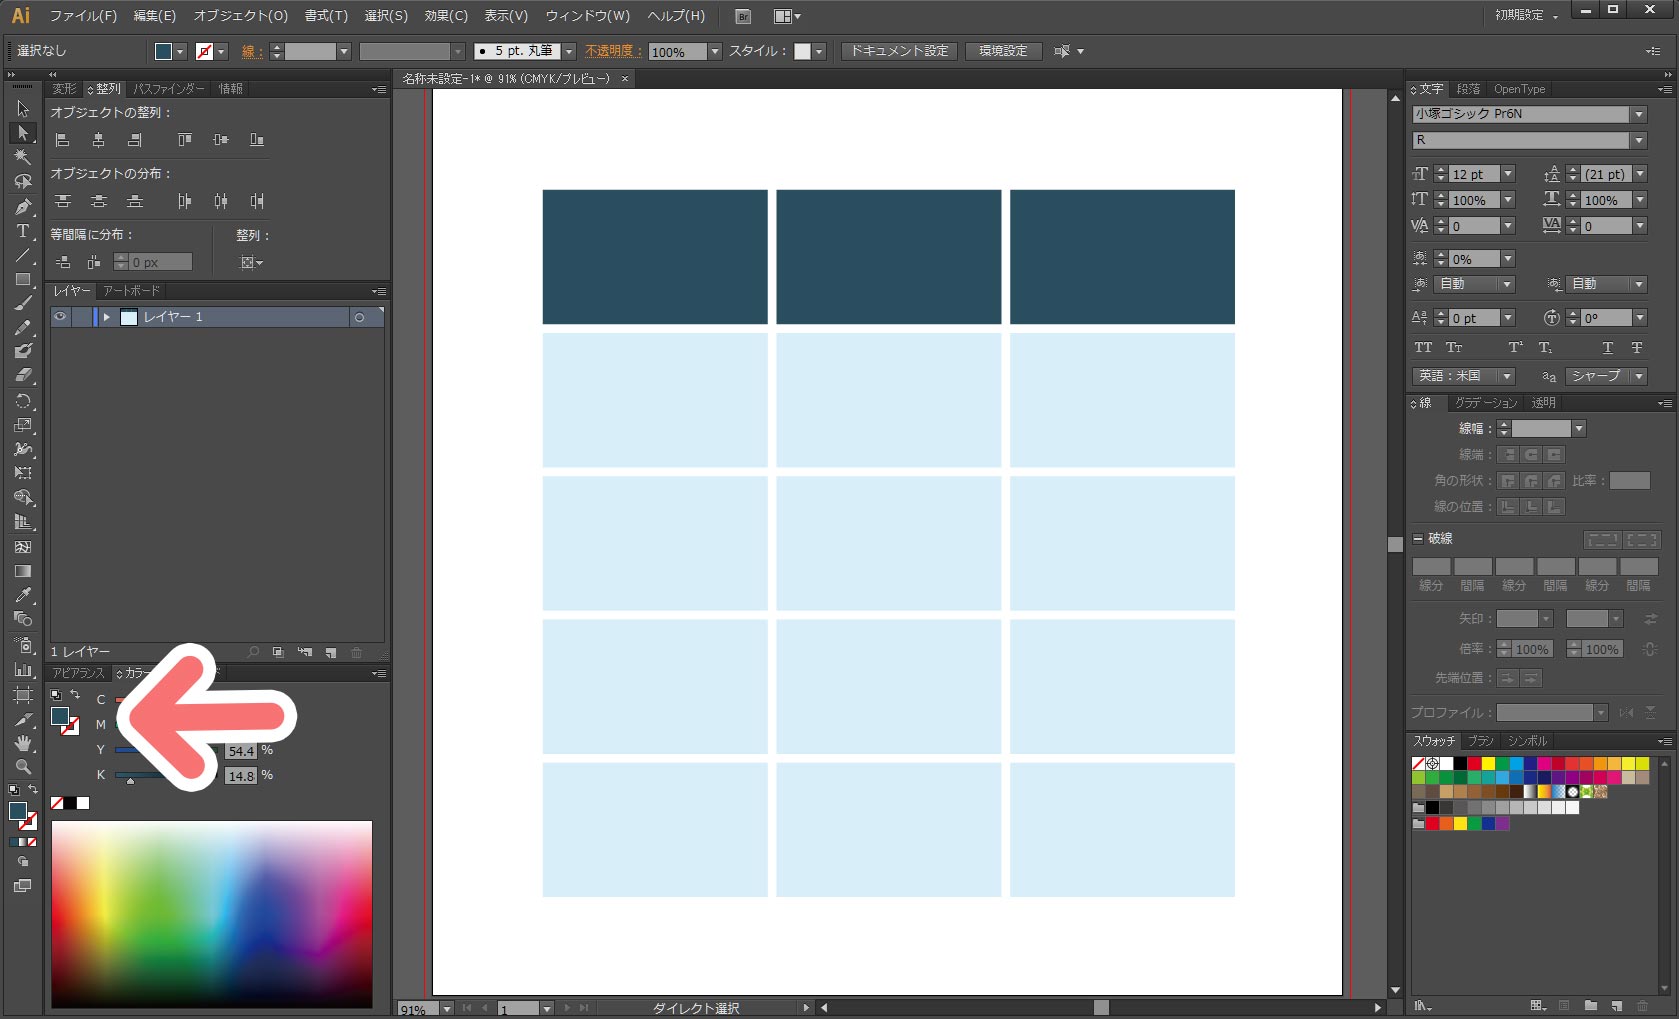
Task: Select the Gradient tool
Action: 23,571
